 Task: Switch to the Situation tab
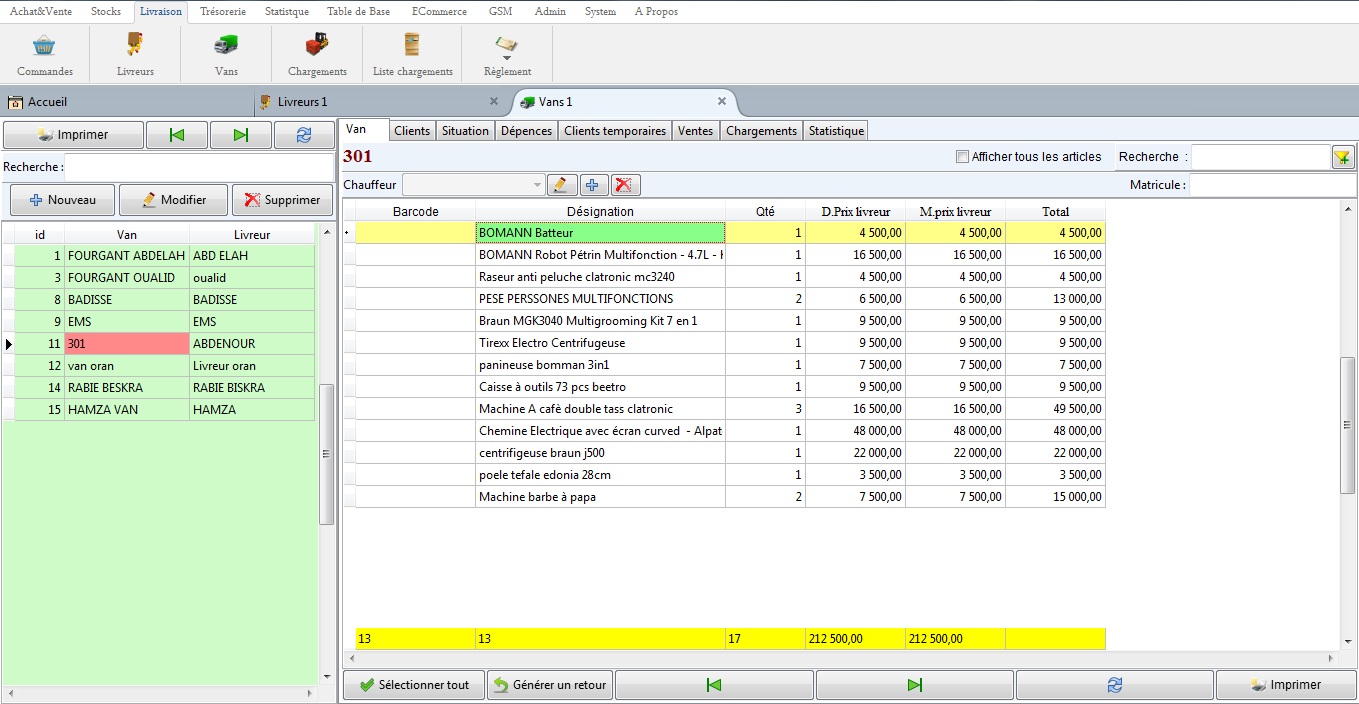(465, 131)
